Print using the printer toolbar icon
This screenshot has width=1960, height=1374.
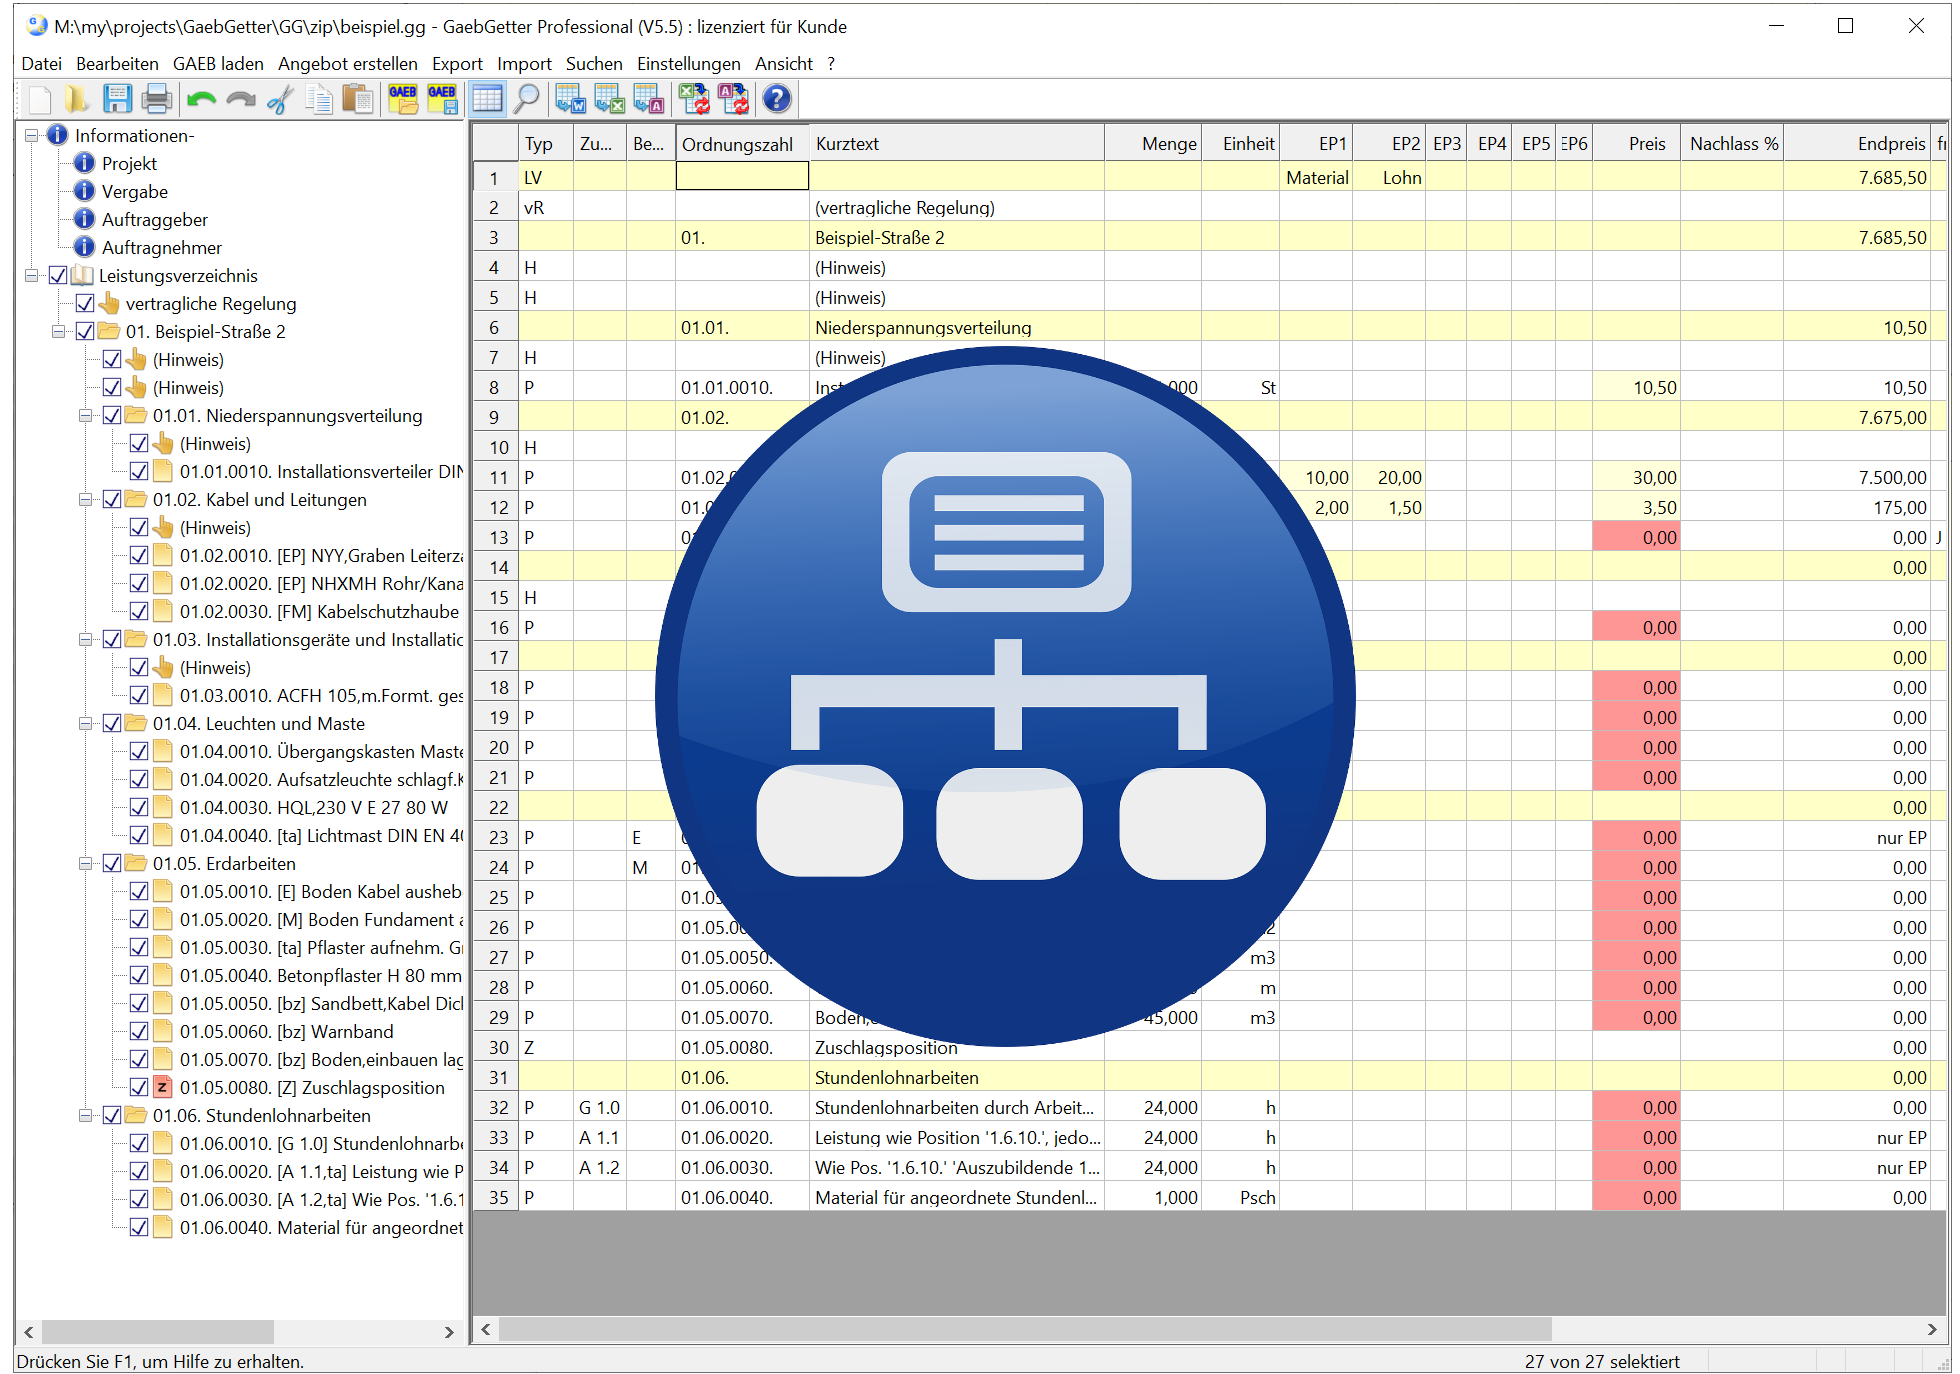click(x=156, y=99)
